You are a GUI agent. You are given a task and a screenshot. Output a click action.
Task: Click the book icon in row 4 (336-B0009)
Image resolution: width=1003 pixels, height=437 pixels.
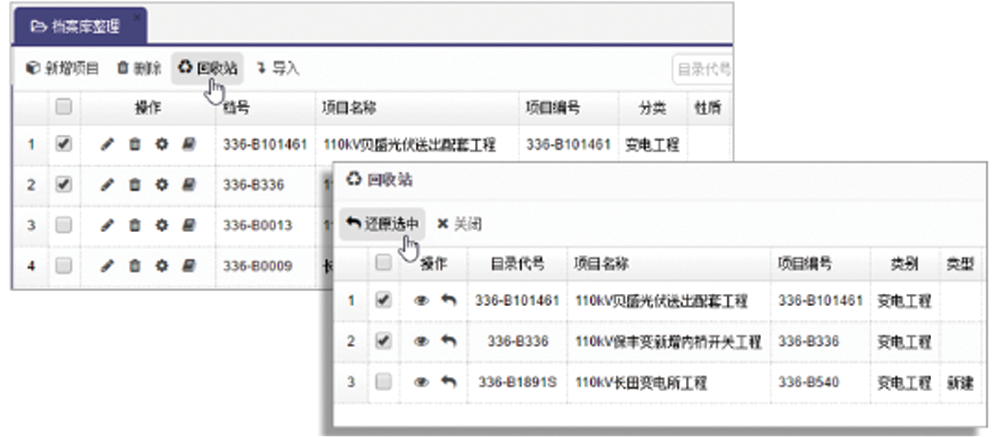tap(187, 266)
